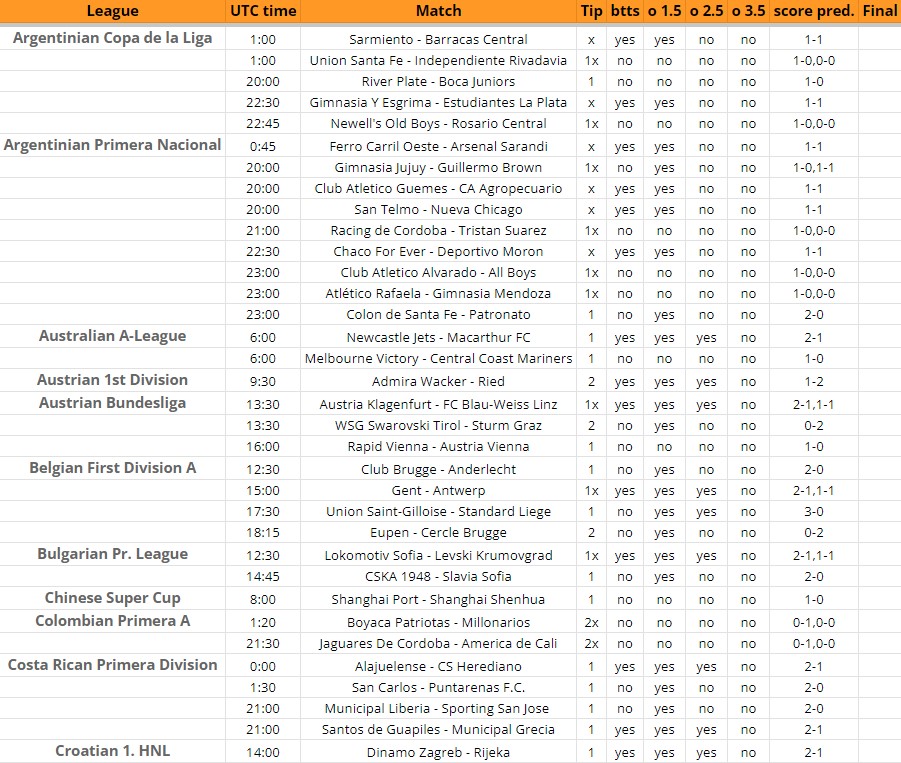Click the 'League' column header
Viewport: 901px width, 763px height.
(x=113, y=11)
